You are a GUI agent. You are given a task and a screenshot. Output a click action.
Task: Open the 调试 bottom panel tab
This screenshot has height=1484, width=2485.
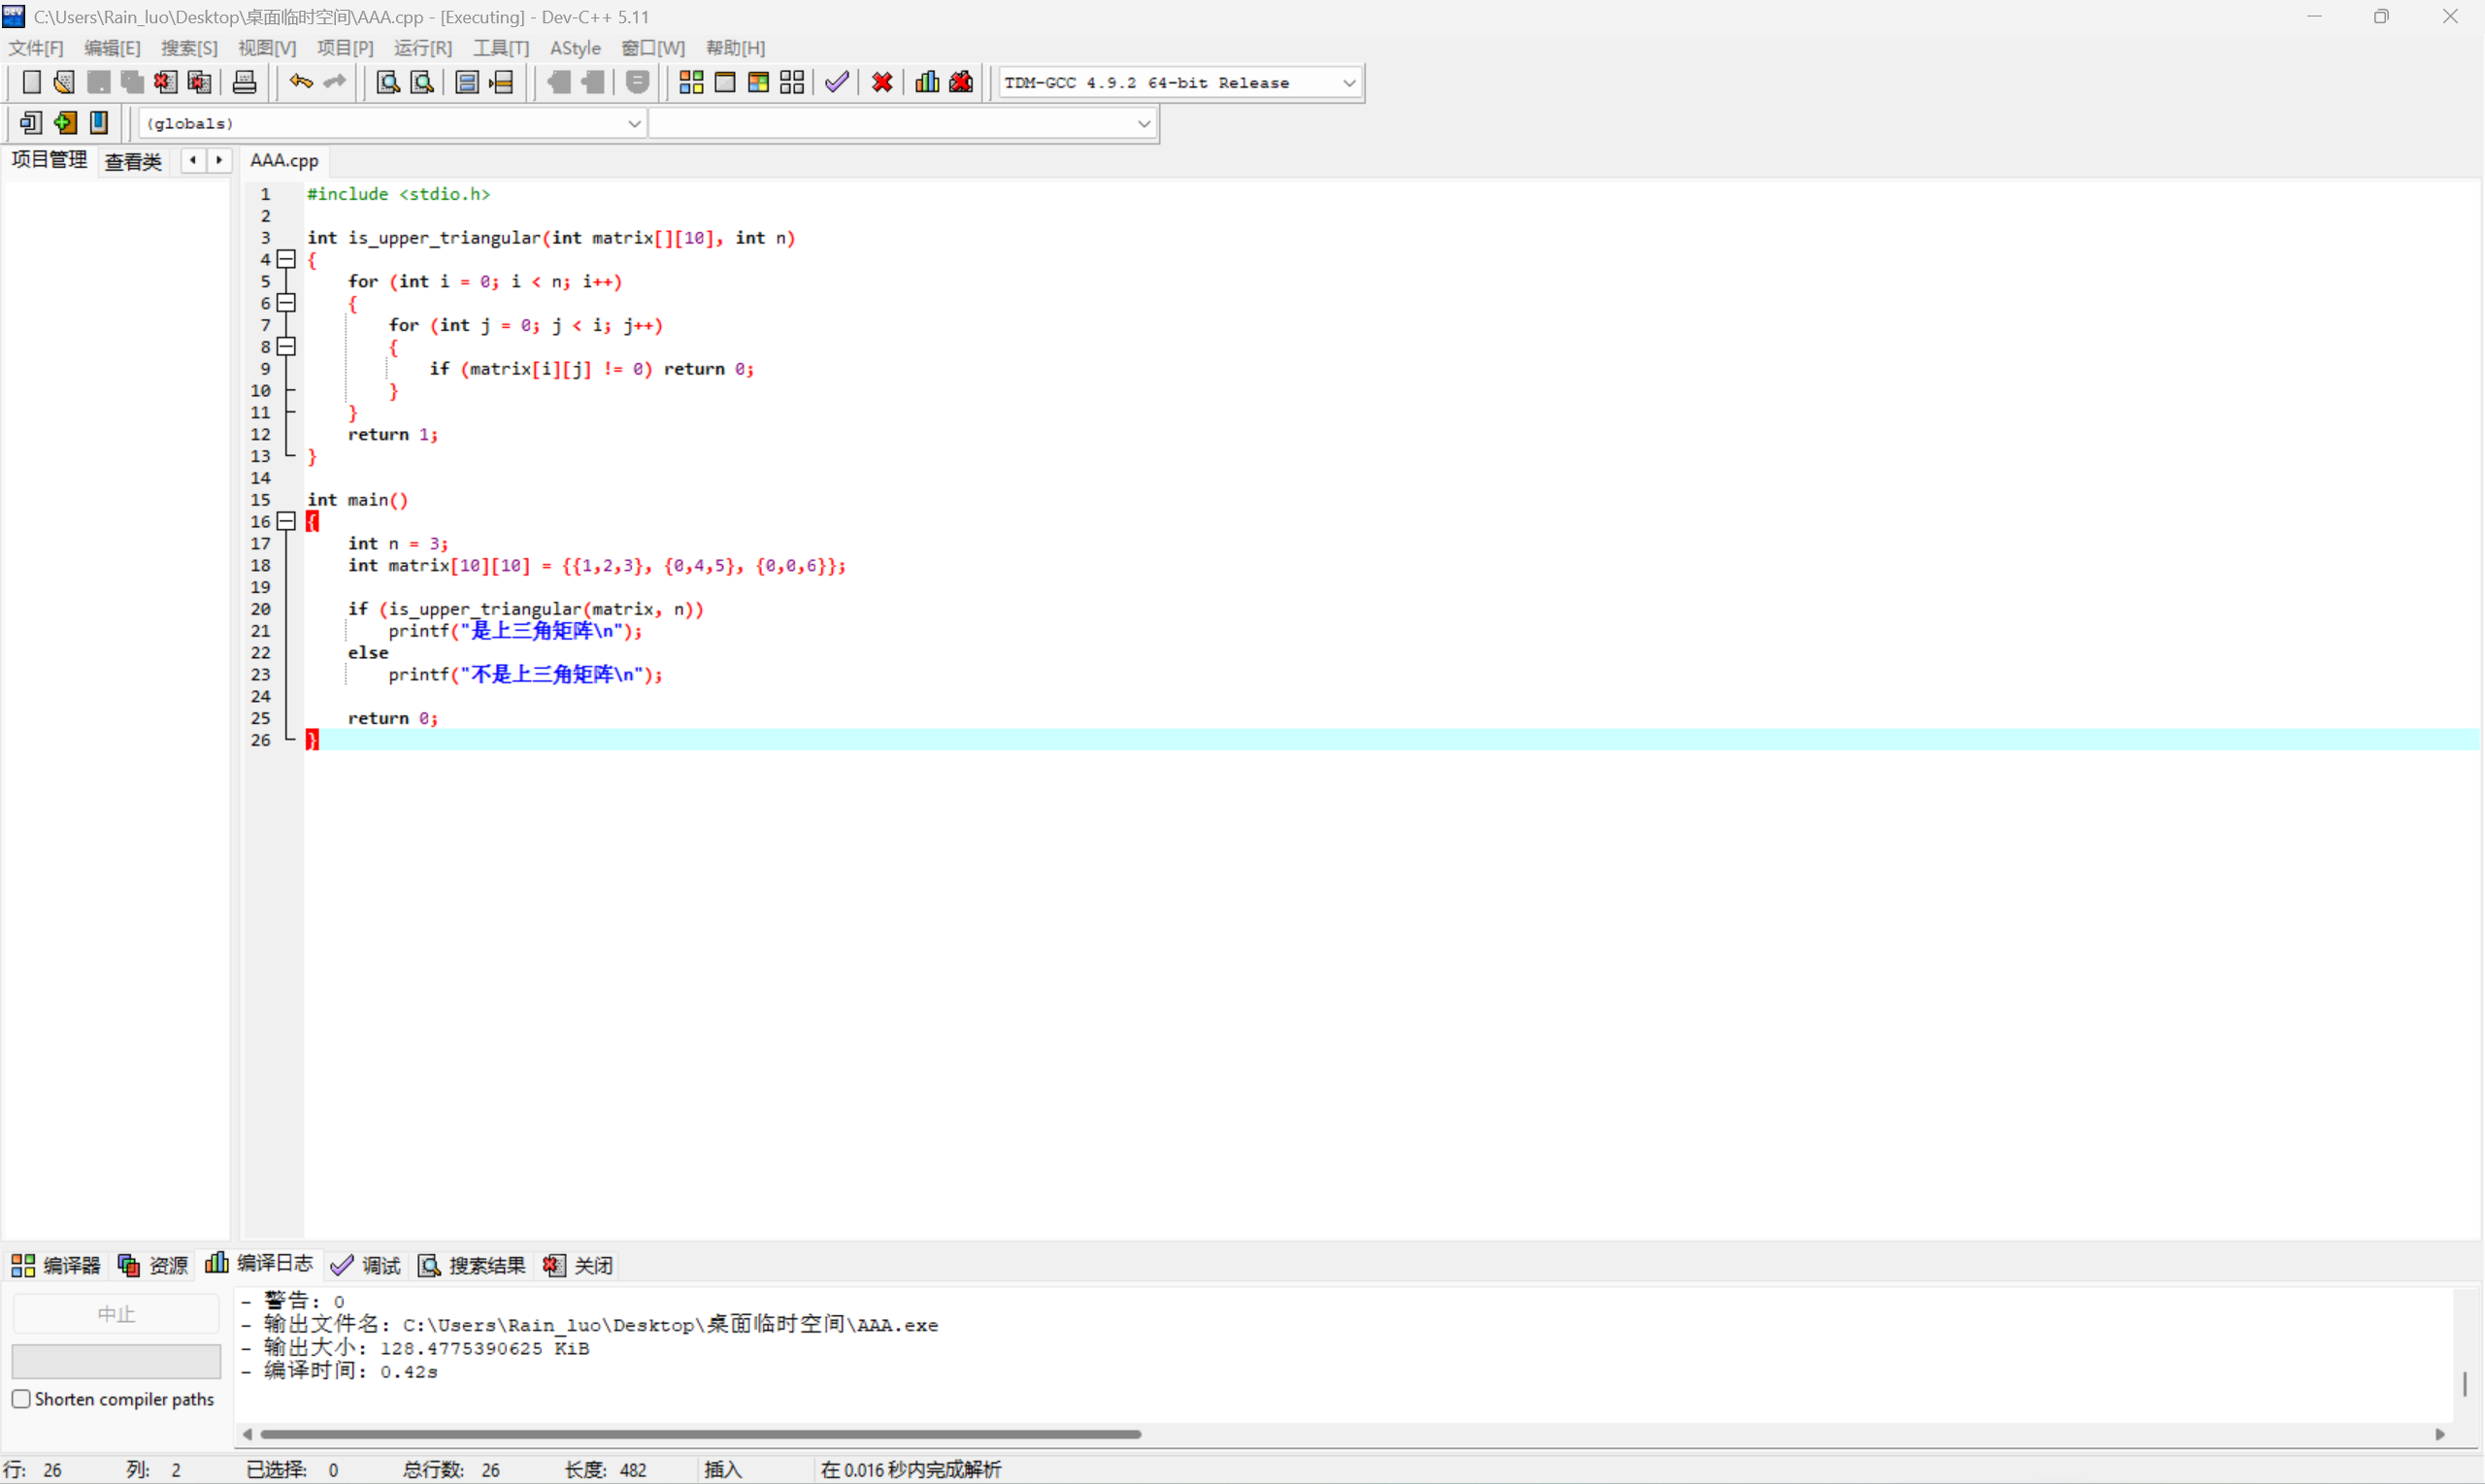coord(366,1265)
